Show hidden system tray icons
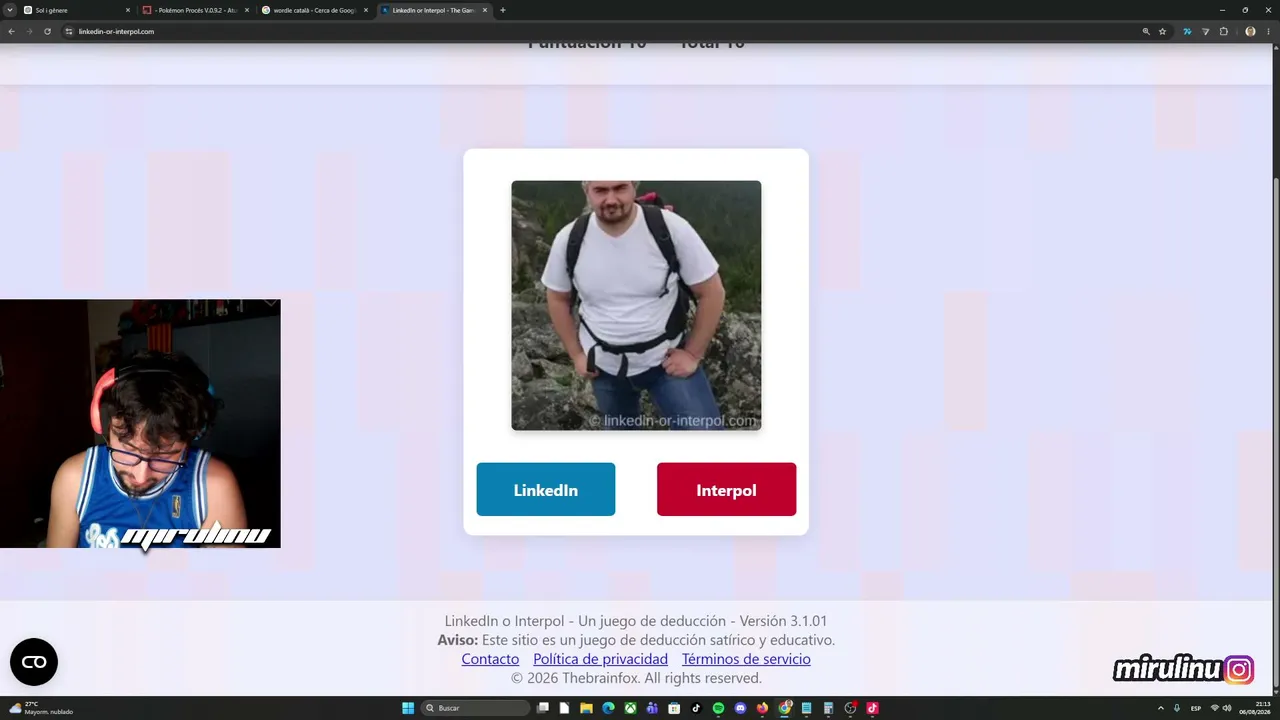Screen dimensions: 1280x720 (x=1160, y=708)
